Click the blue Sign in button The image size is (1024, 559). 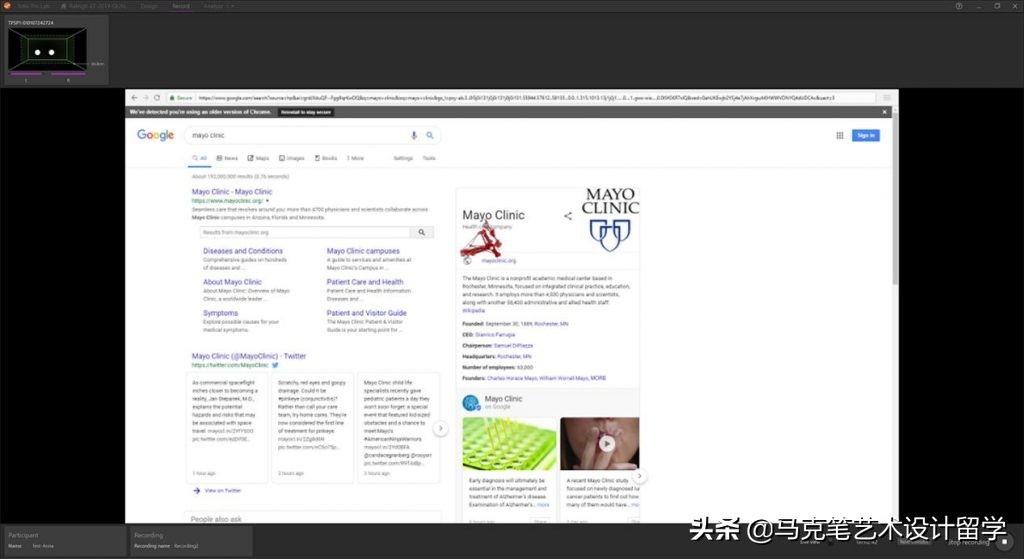pos(865,135)
